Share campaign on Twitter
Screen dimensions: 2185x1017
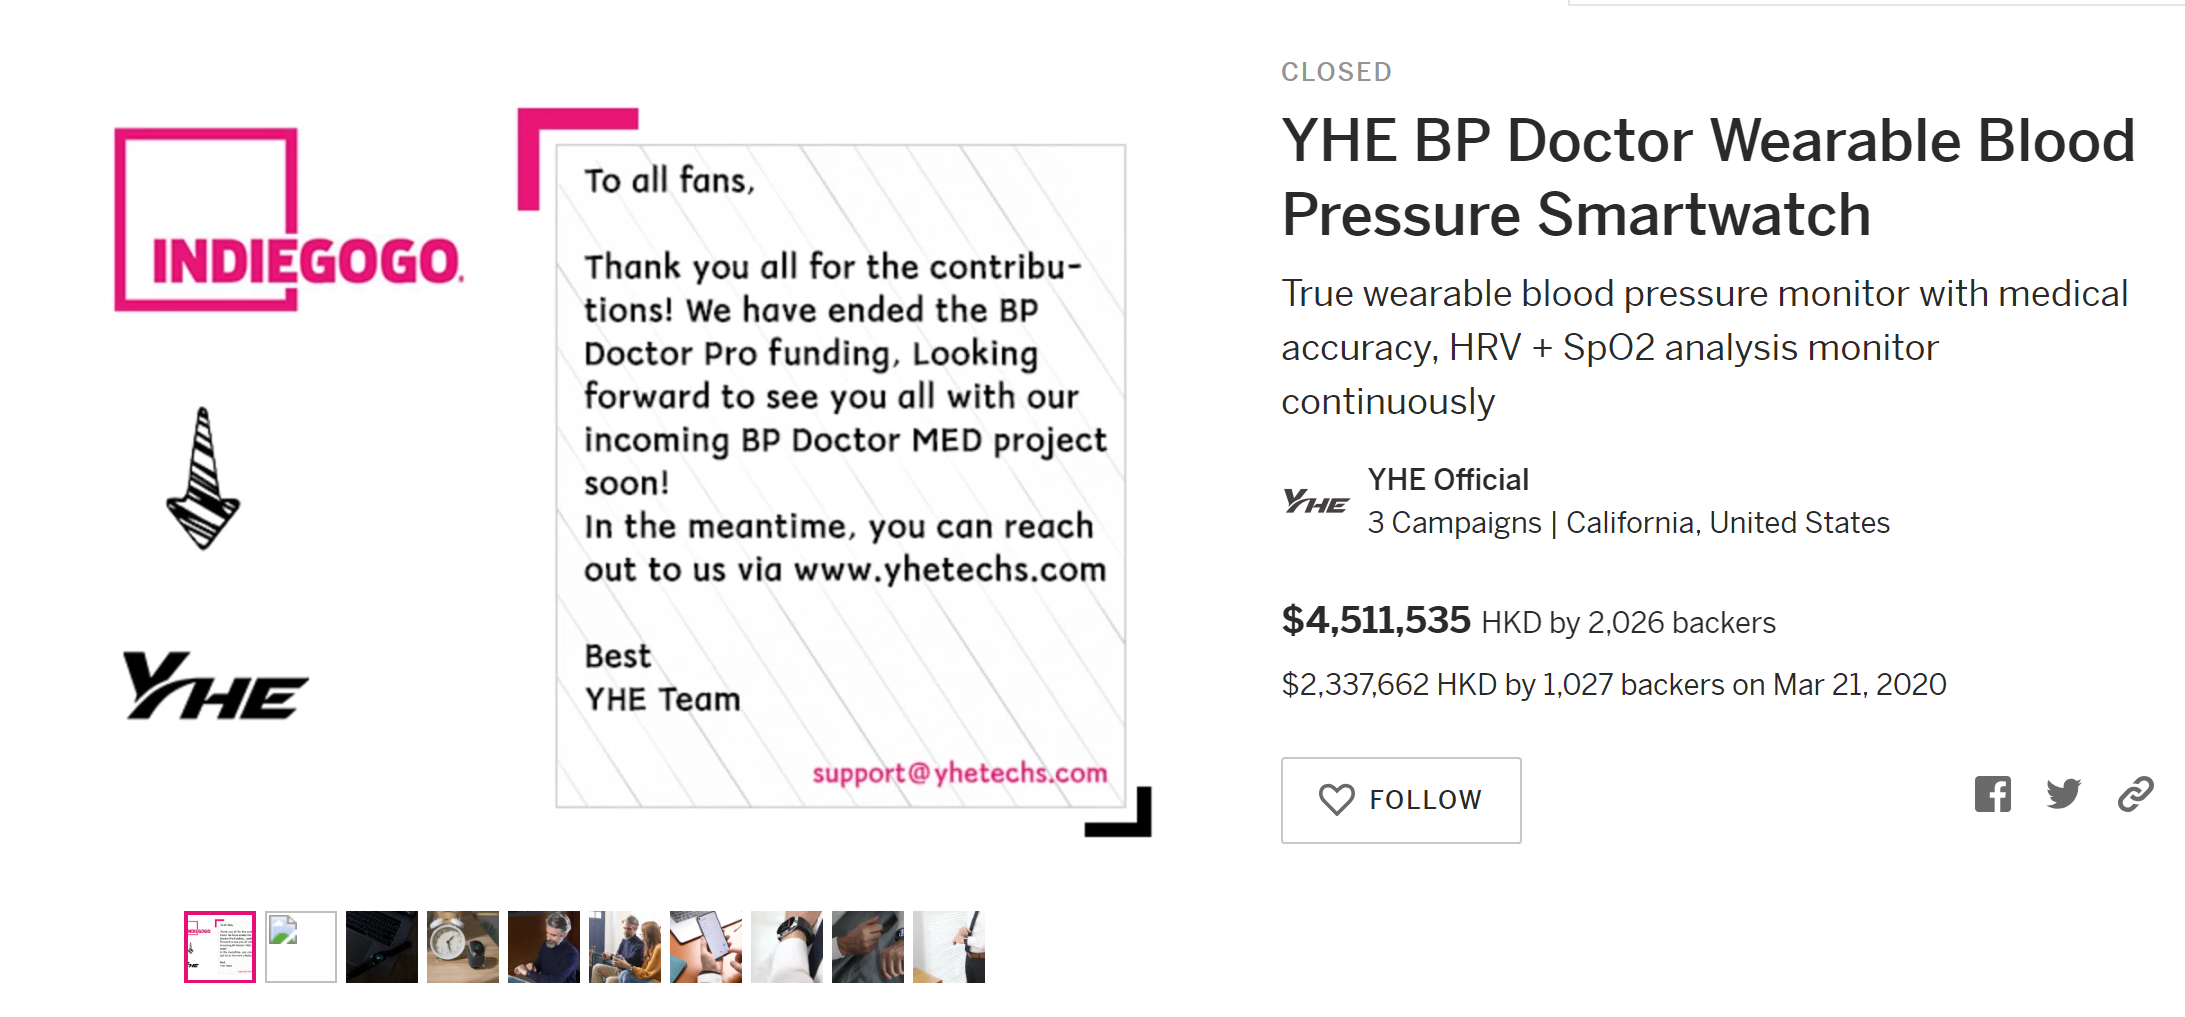[x=2063, y=794]
